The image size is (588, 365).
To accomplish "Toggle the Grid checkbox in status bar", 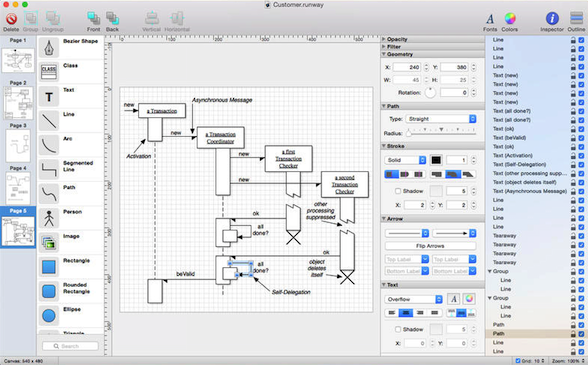I will (x=518, y=361).
